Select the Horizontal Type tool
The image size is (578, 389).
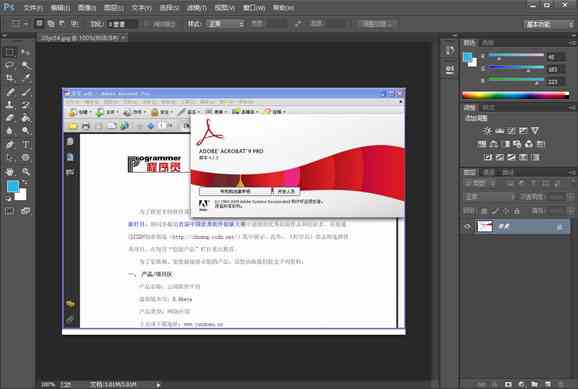point(26,144)
